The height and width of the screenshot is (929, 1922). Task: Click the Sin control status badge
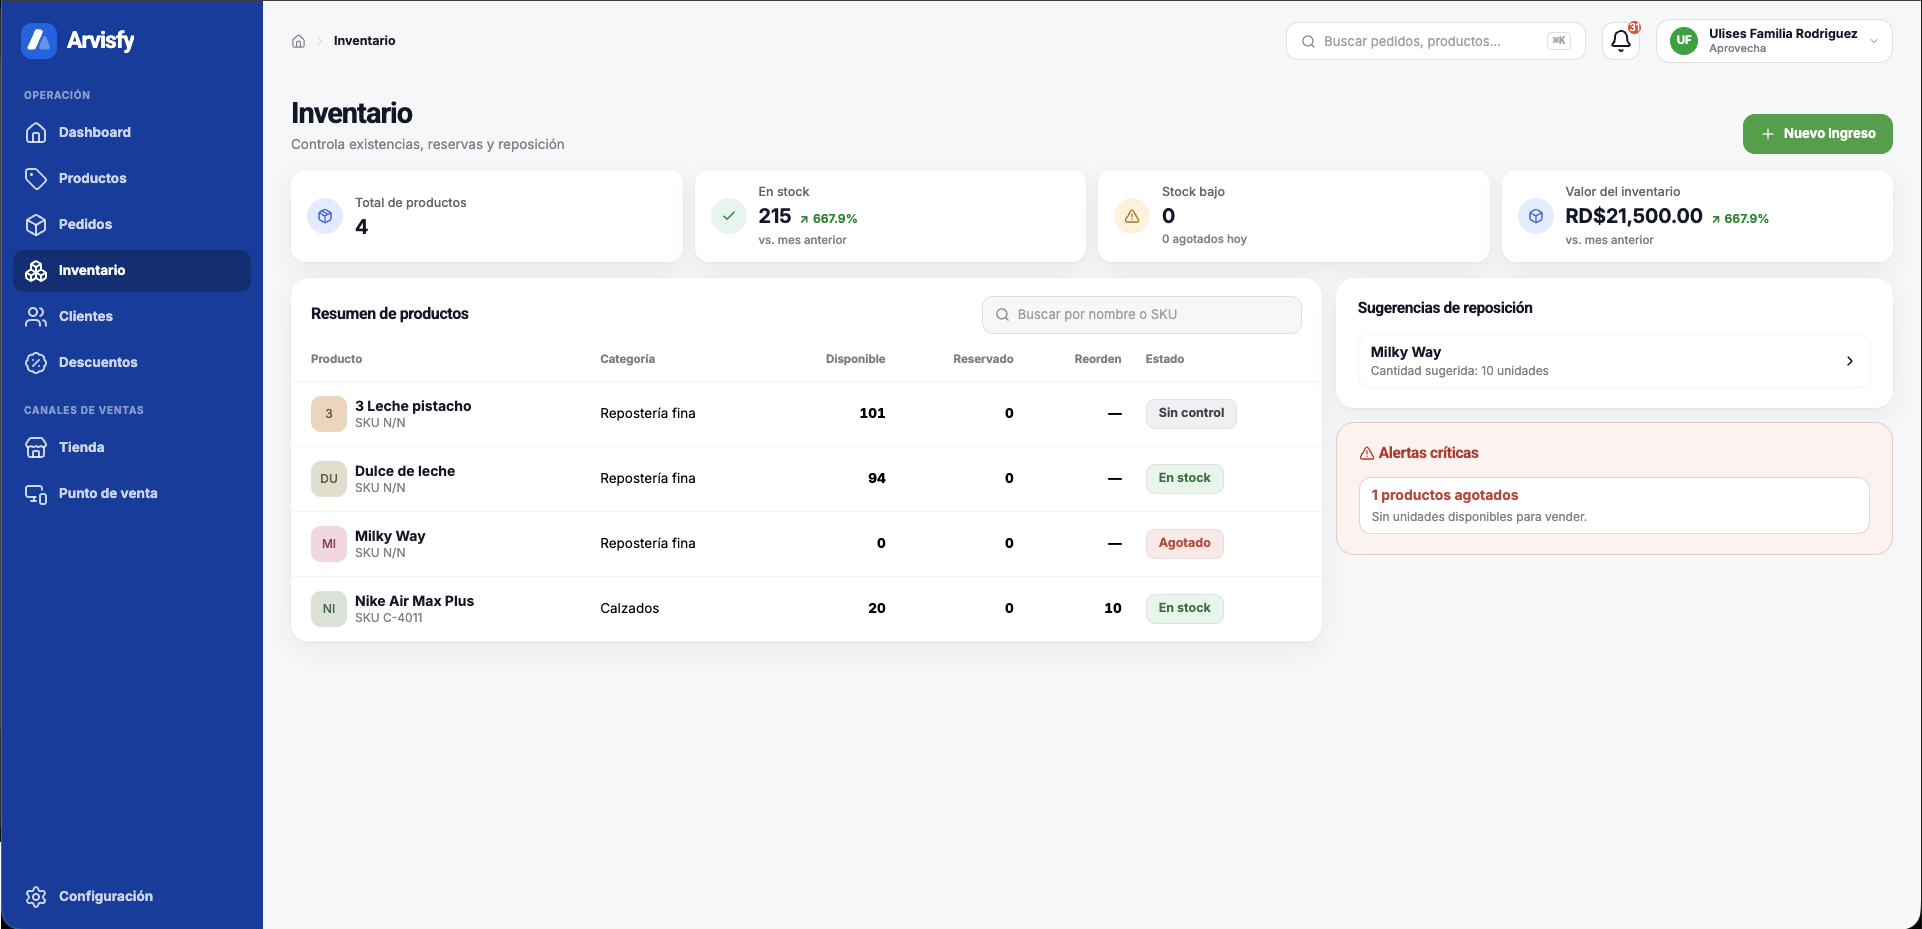click(1191, 413)
